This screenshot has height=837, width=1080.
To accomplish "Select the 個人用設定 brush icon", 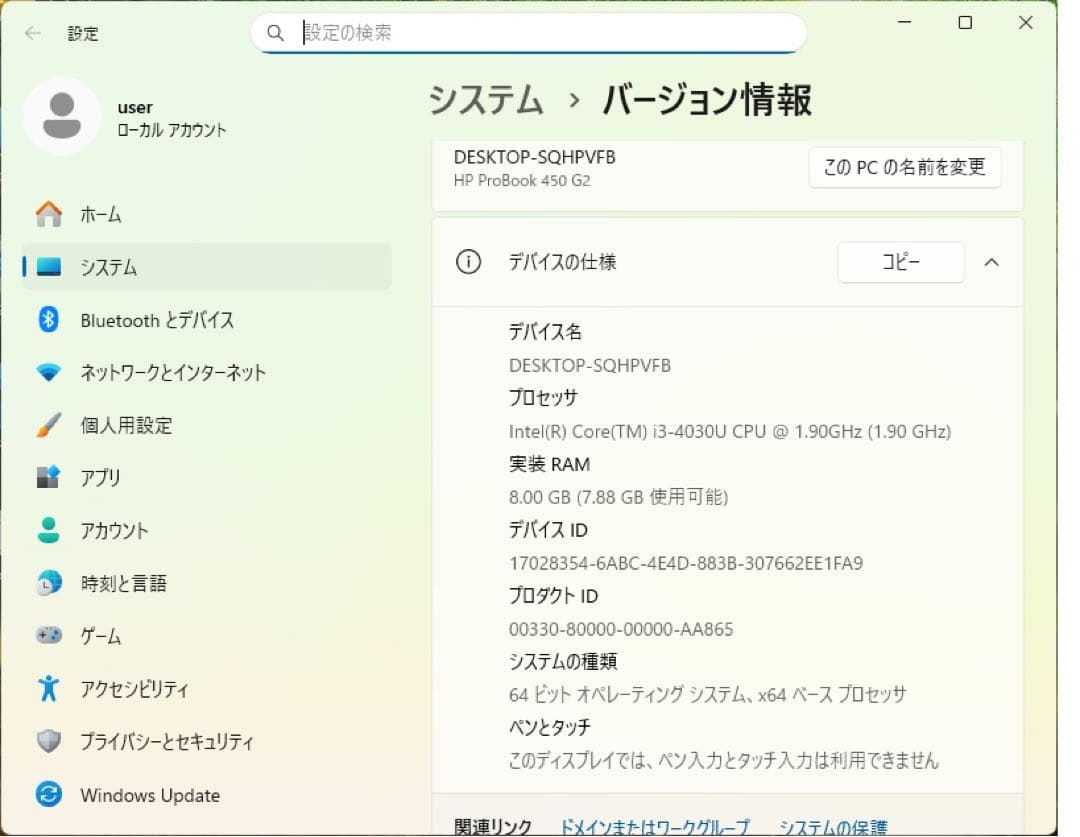I will point(48,425).
